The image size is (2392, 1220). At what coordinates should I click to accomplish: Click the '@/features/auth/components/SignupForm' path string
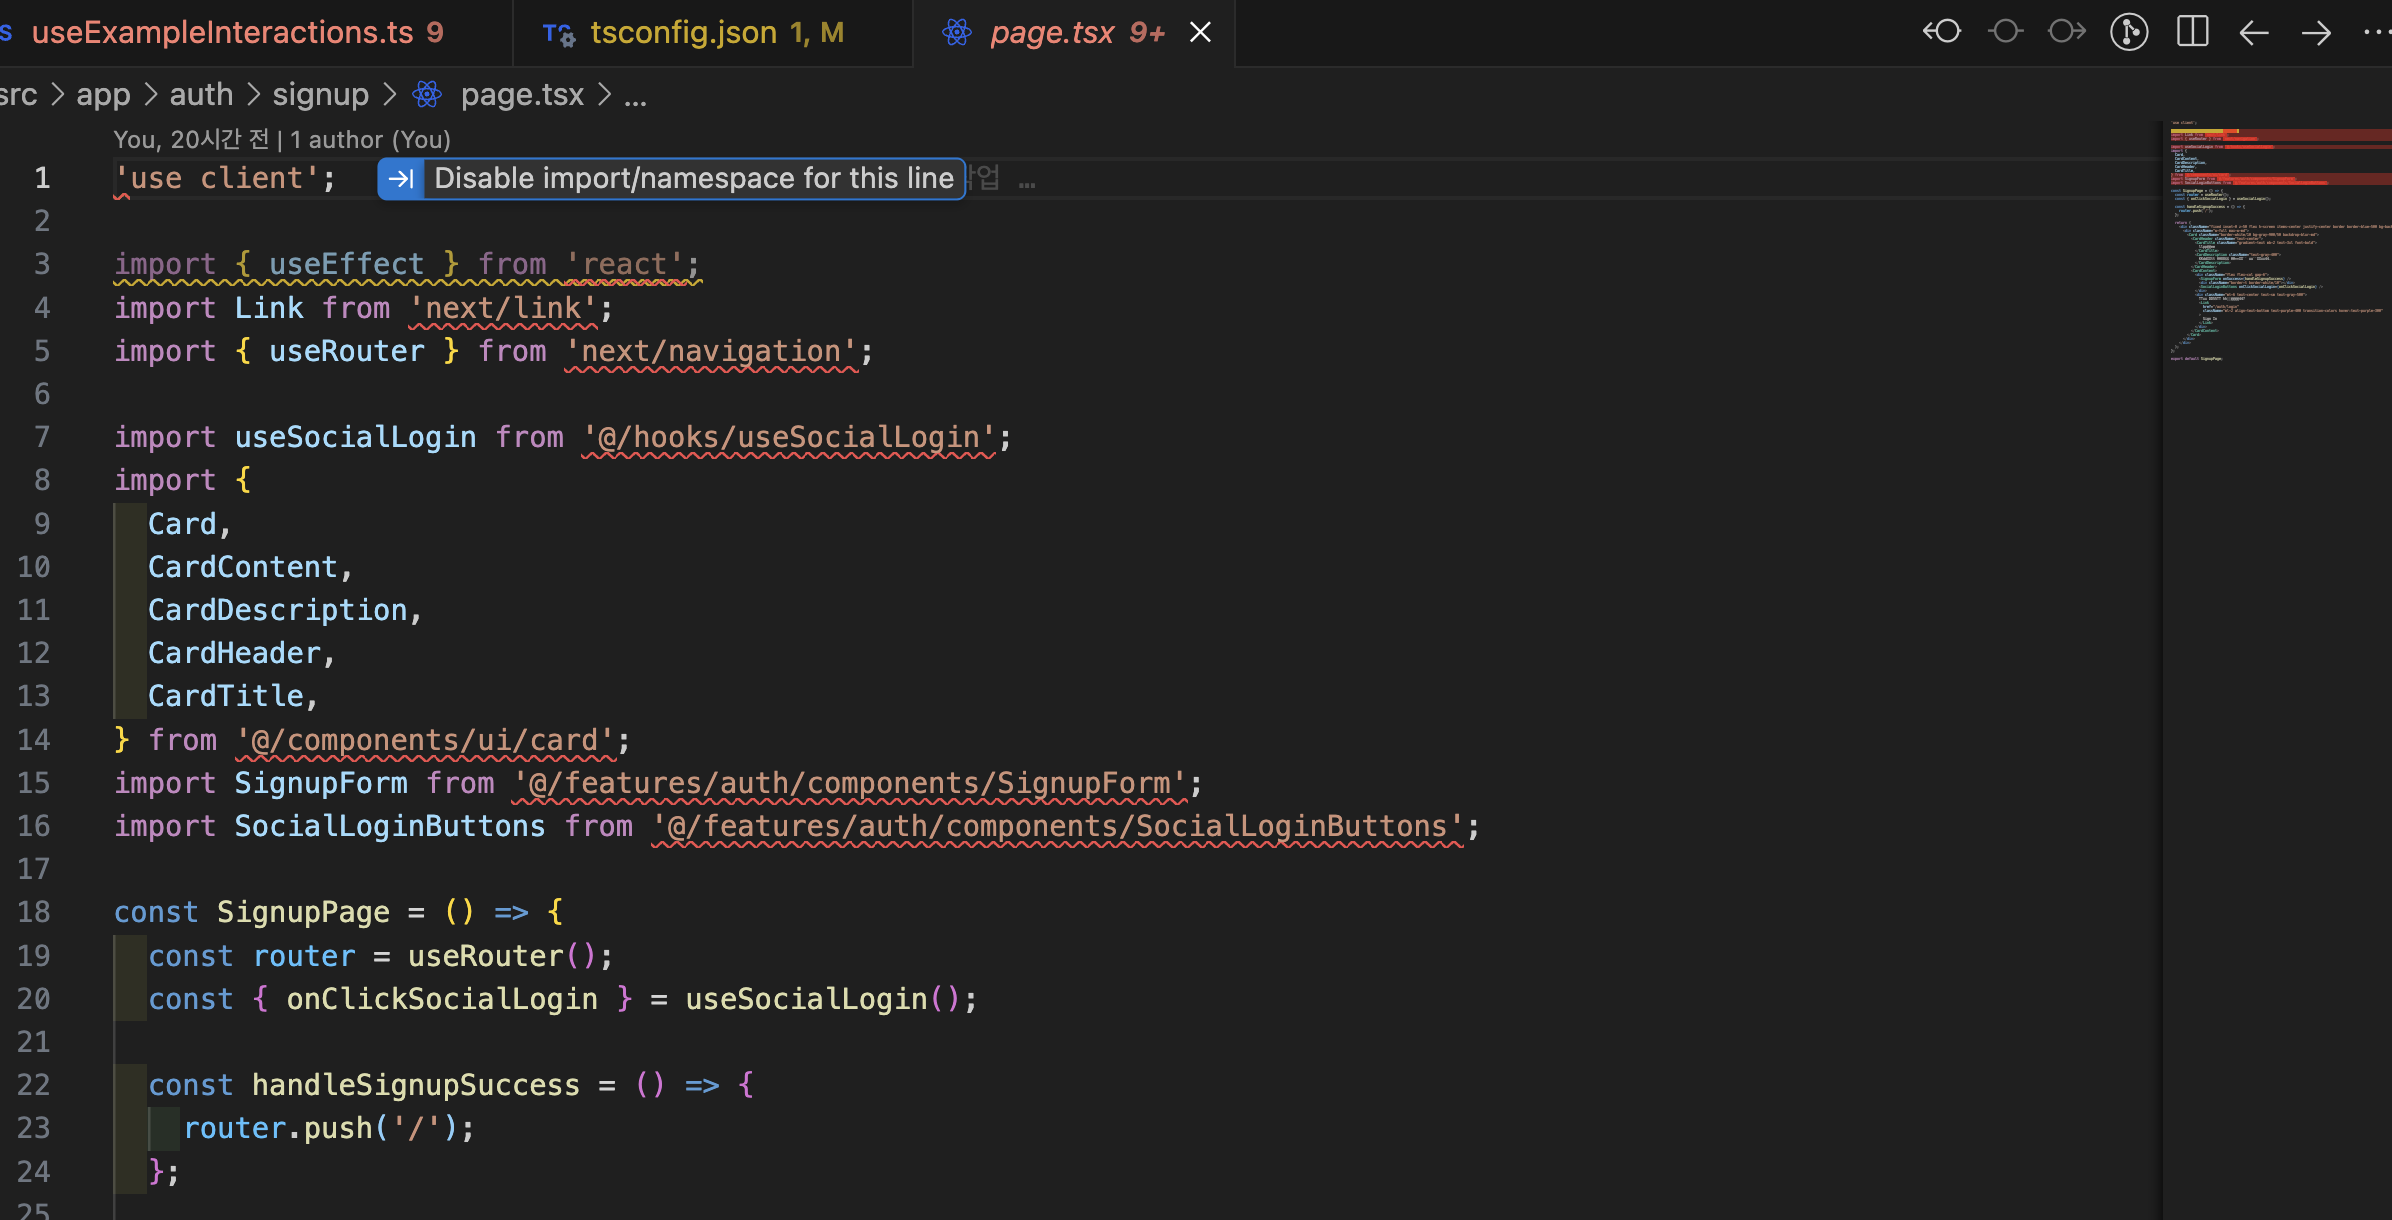pos(850,783)
